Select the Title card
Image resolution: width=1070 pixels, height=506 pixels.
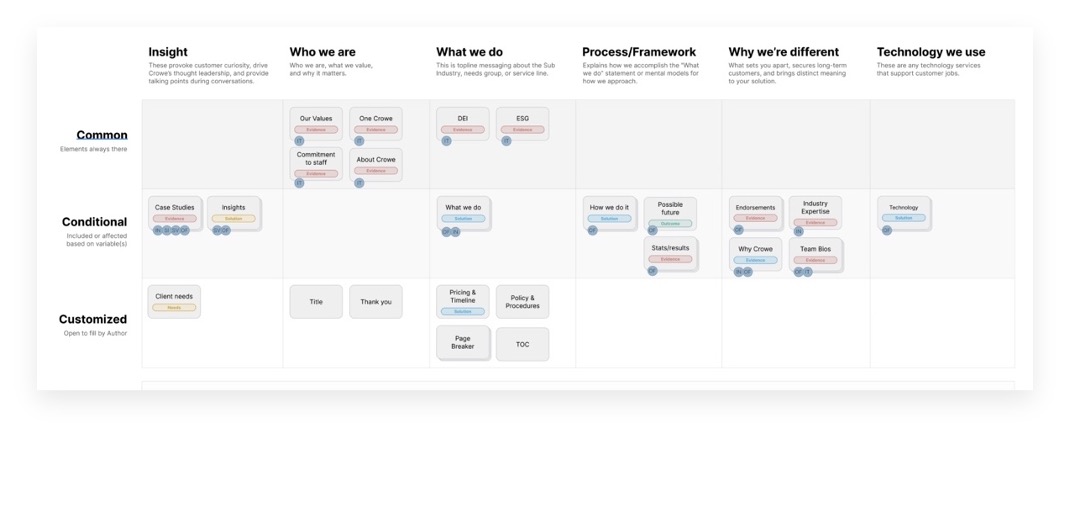(x=316, y=302)
